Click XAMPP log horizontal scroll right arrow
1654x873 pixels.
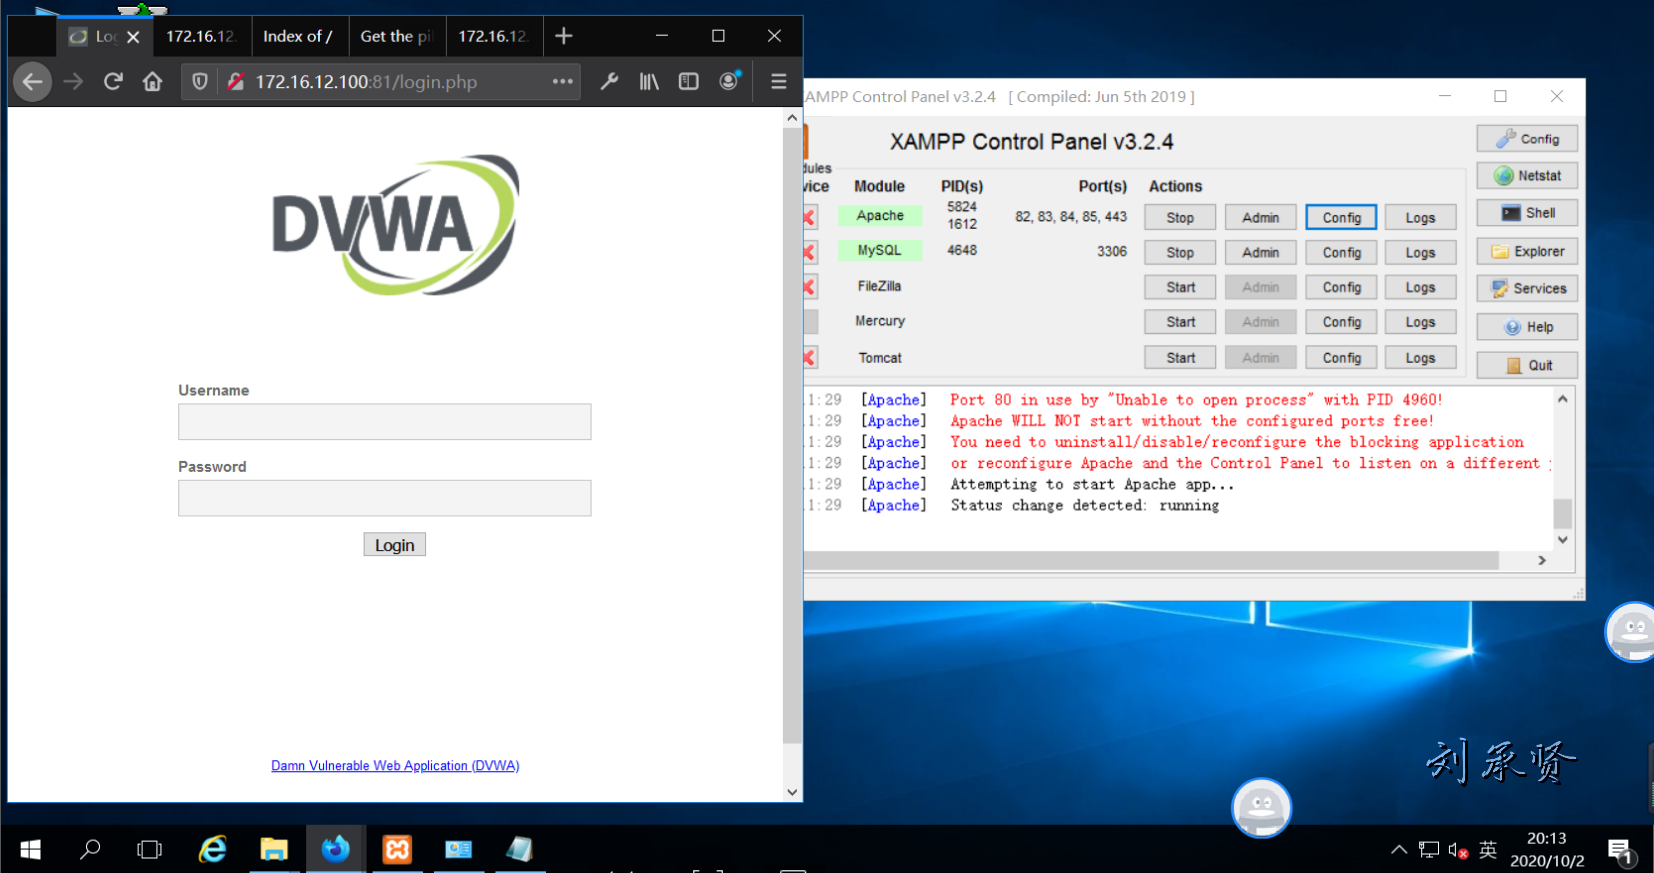tap(1541, 561)
